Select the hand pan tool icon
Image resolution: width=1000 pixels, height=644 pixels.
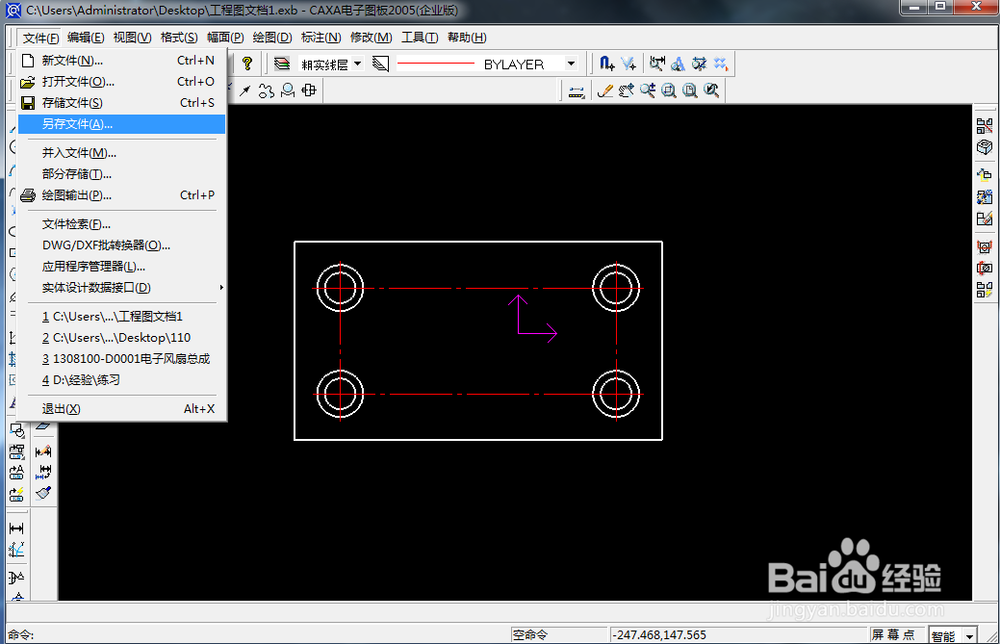click(626, 91)
